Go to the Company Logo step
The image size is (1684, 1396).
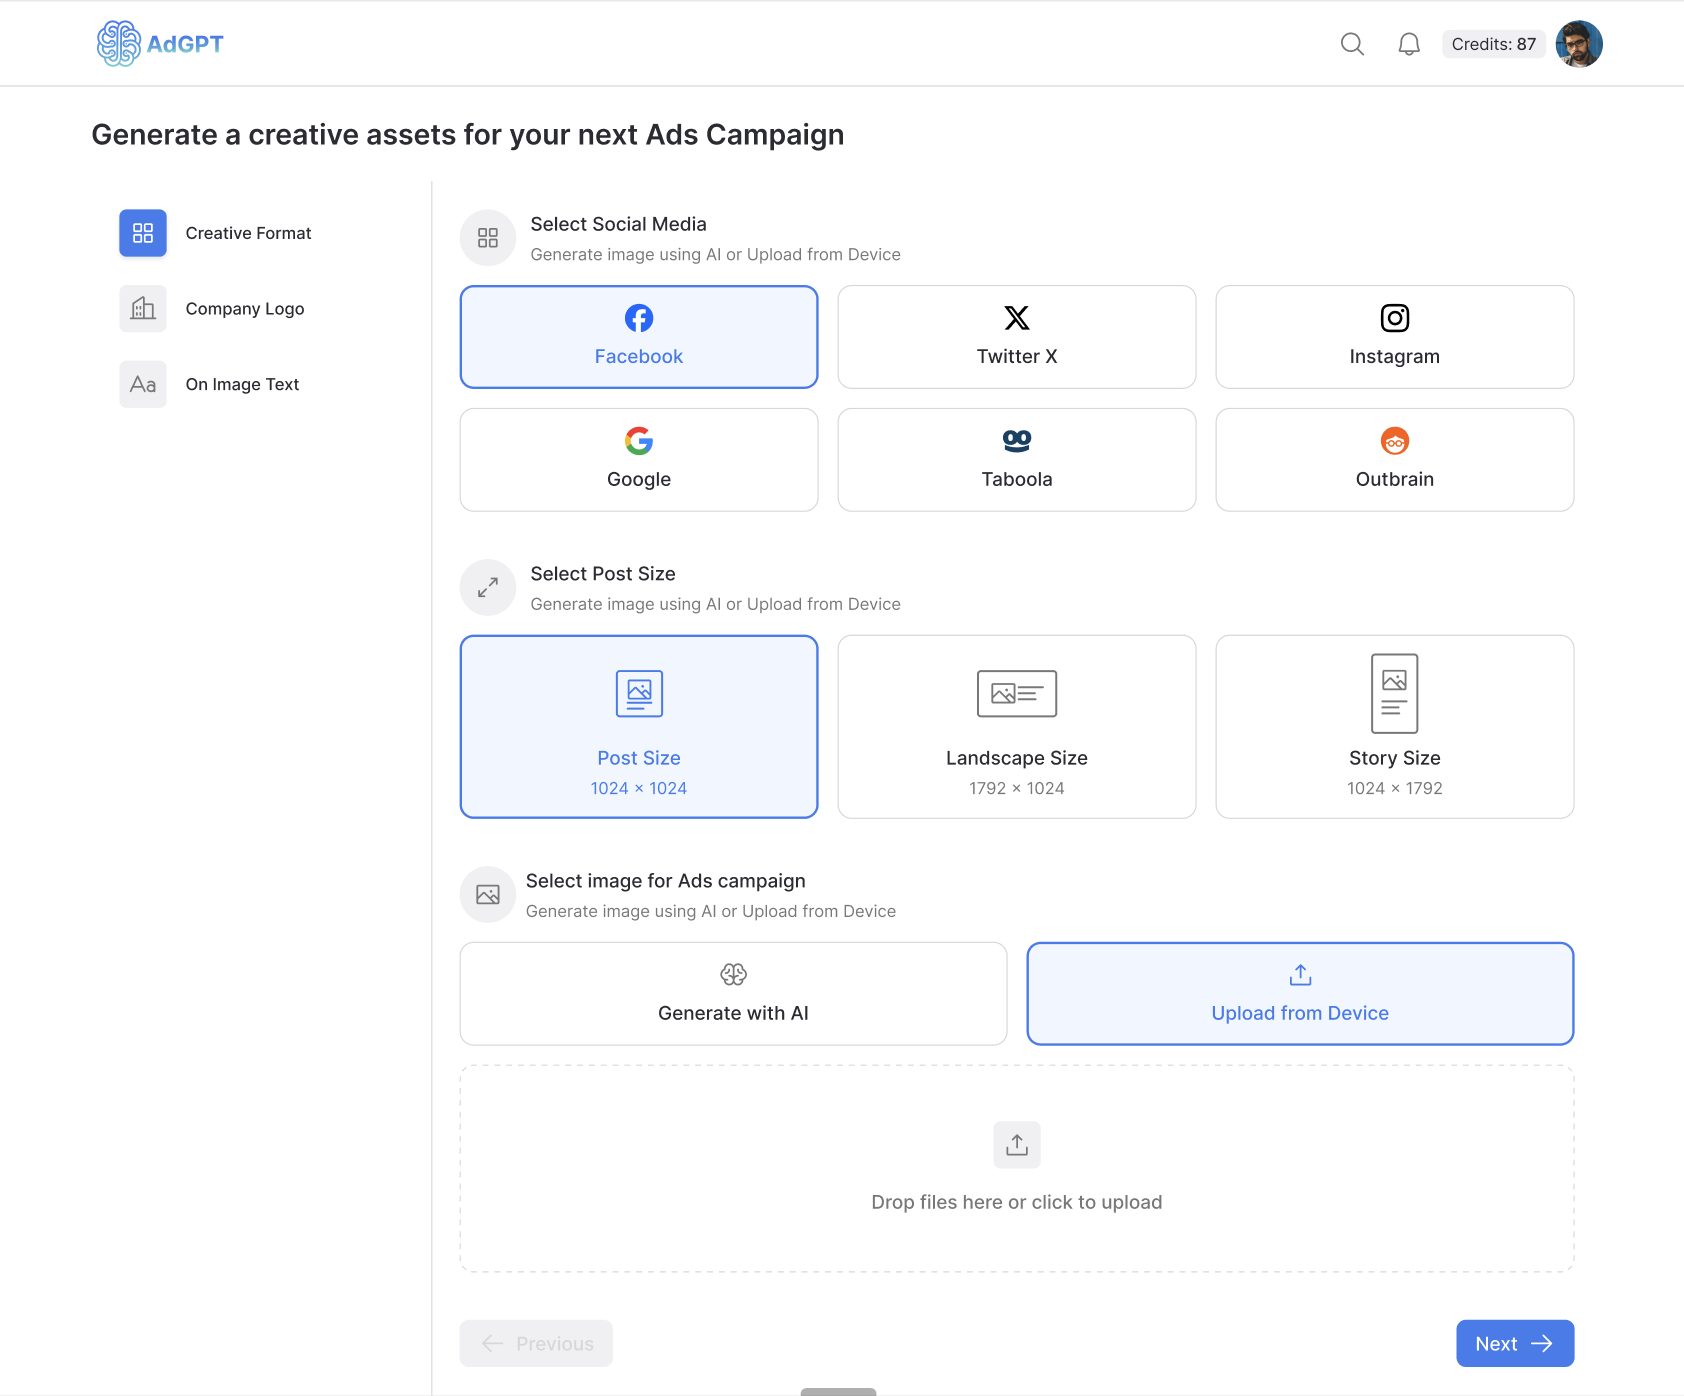pyautogui.click(x=212, y=309)
